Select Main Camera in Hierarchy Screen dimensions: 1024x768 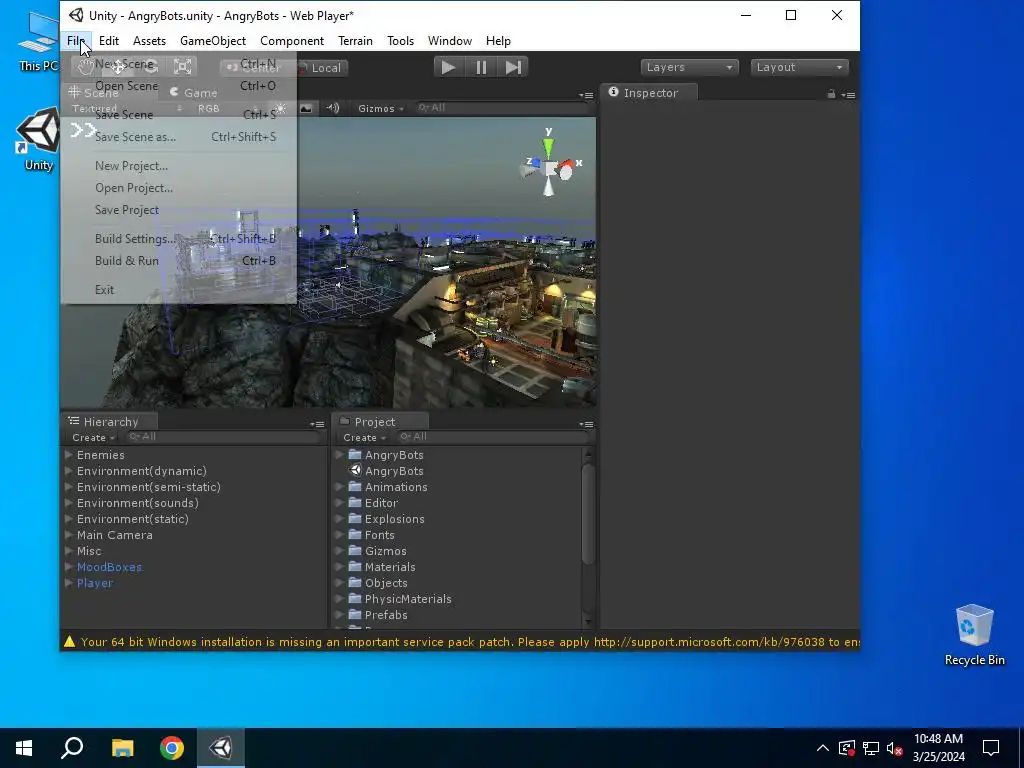(x=114, y=535)
